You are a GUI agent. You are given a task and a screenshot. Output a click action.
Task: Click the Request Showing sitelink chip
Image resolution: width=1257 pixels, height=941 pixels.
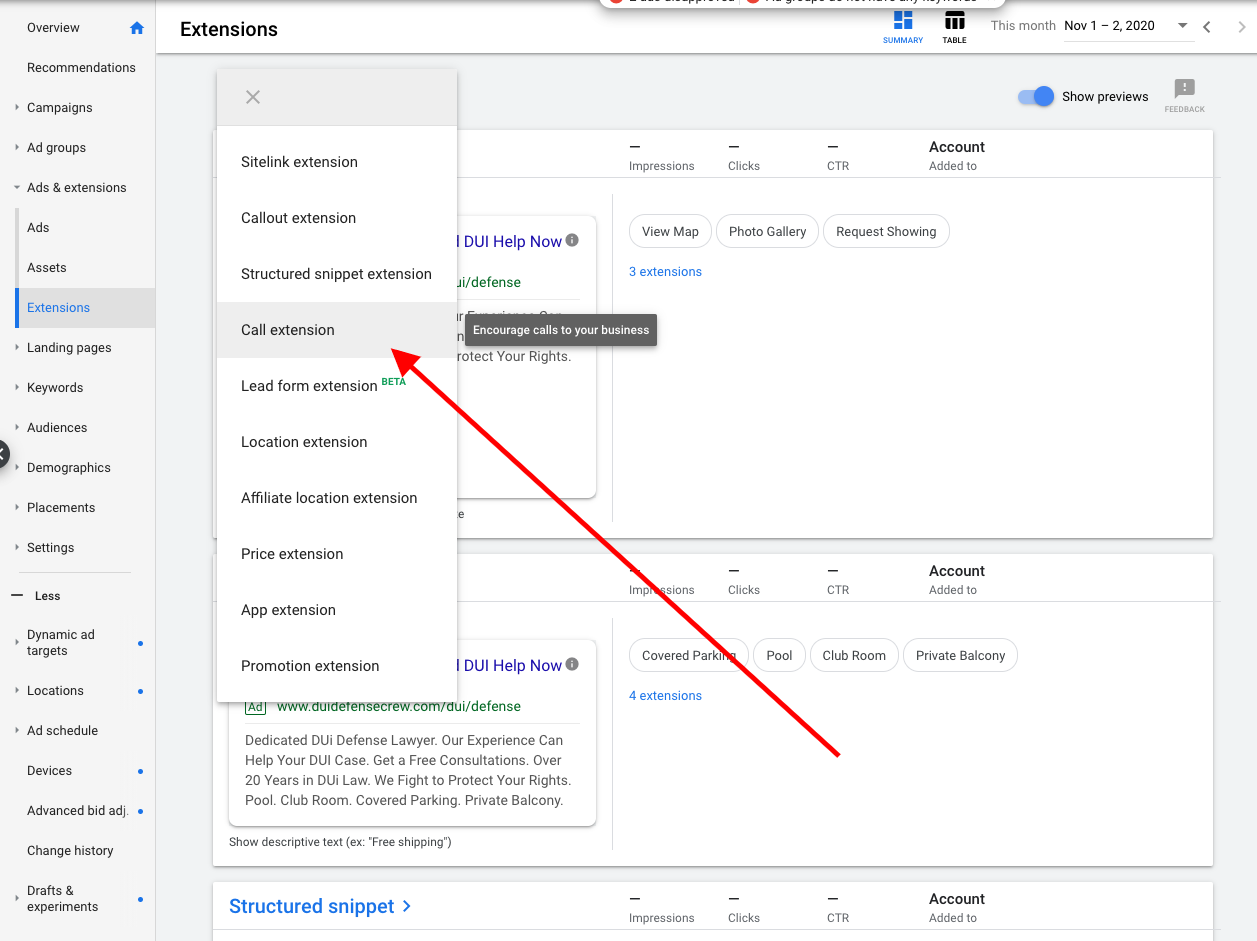(x=886, y=231)
